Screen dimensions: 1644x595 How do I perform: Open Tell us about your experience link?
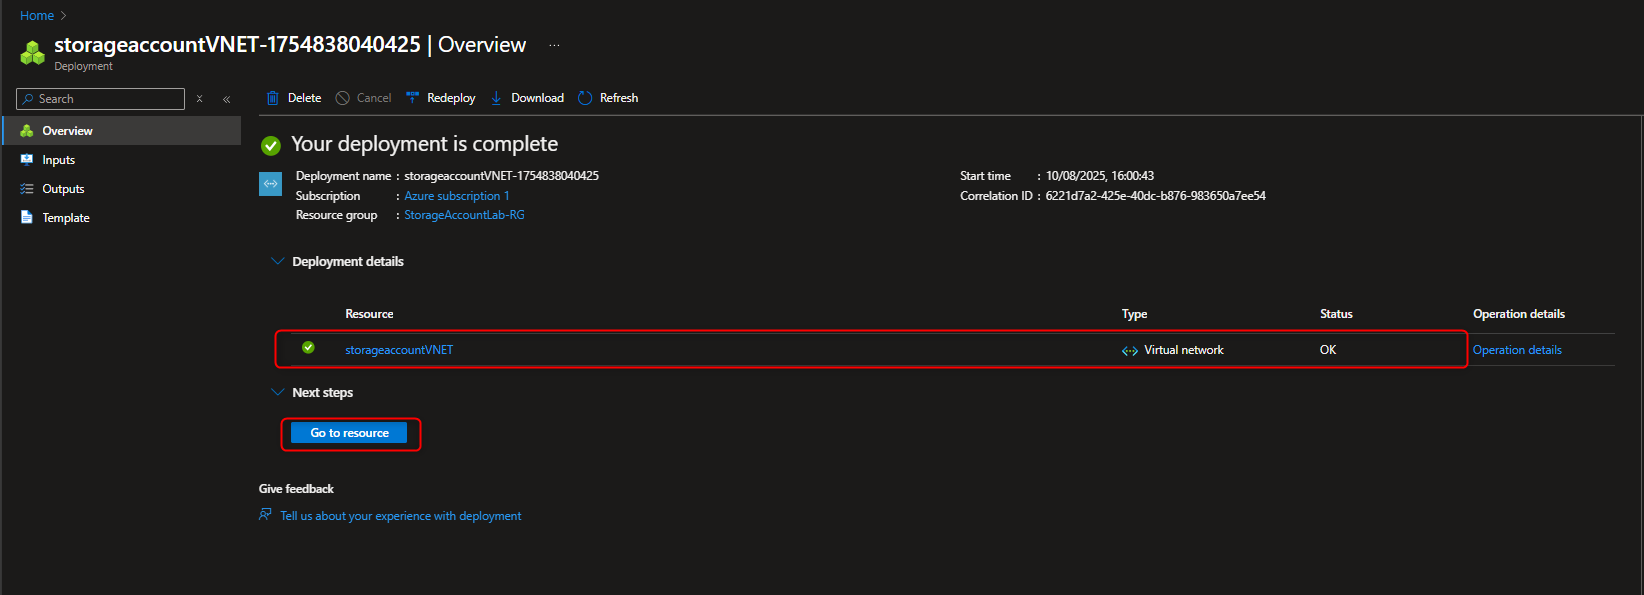[x=401, y=516]
